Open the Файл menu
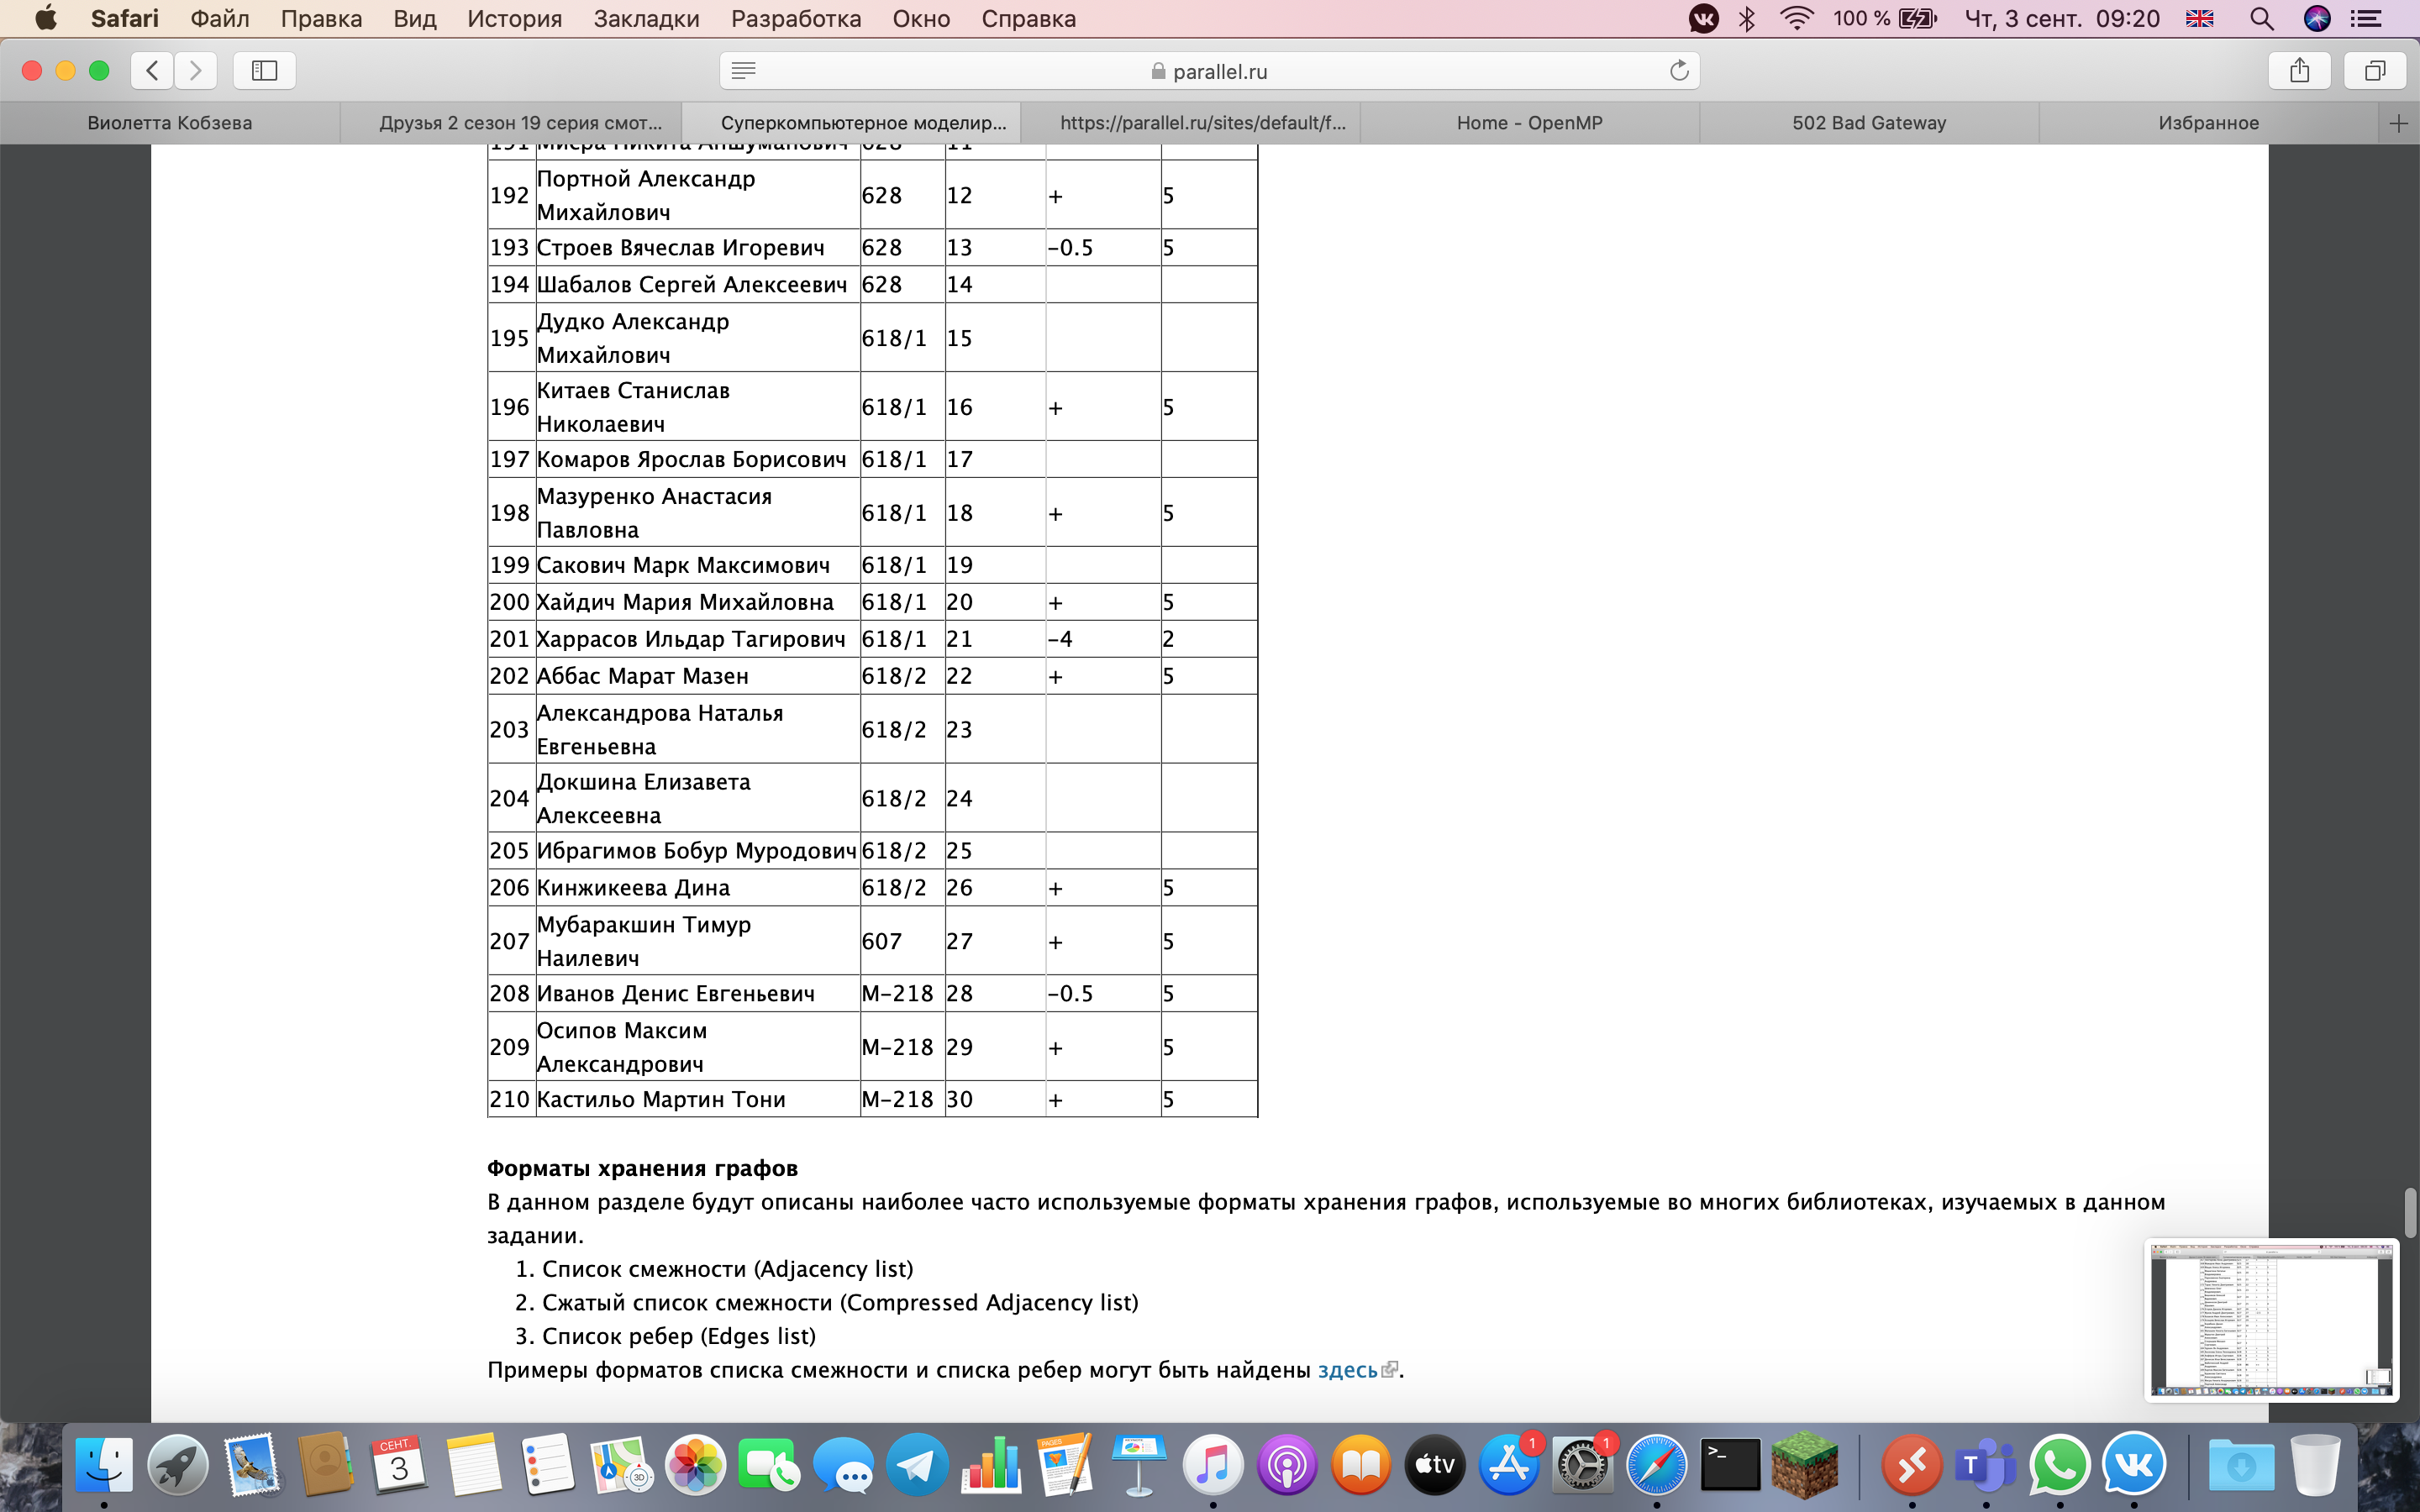2420x1512 pixels. tap(220, 18)
